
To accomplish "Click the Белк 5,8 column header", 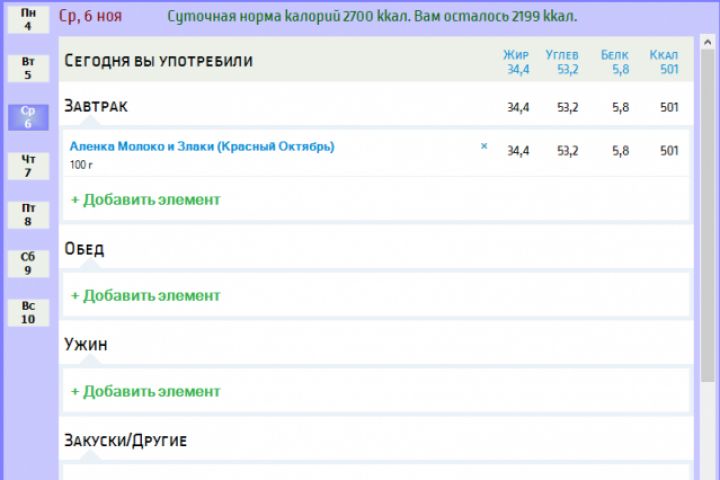I will (x=615, y=62).
